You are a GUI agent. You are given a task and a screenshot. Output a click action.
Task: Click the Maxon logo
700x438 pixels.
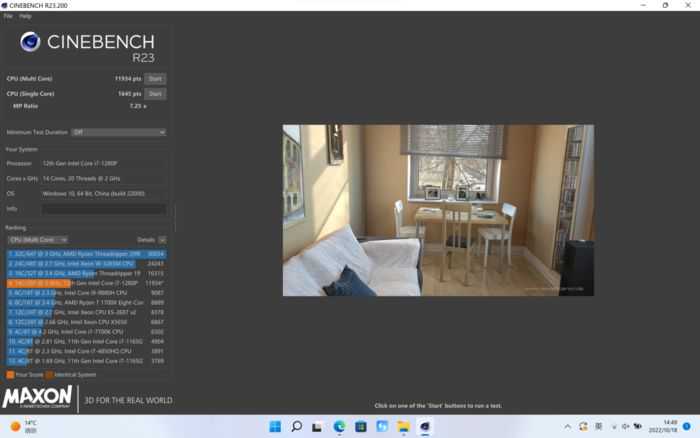tap(37, 398)
